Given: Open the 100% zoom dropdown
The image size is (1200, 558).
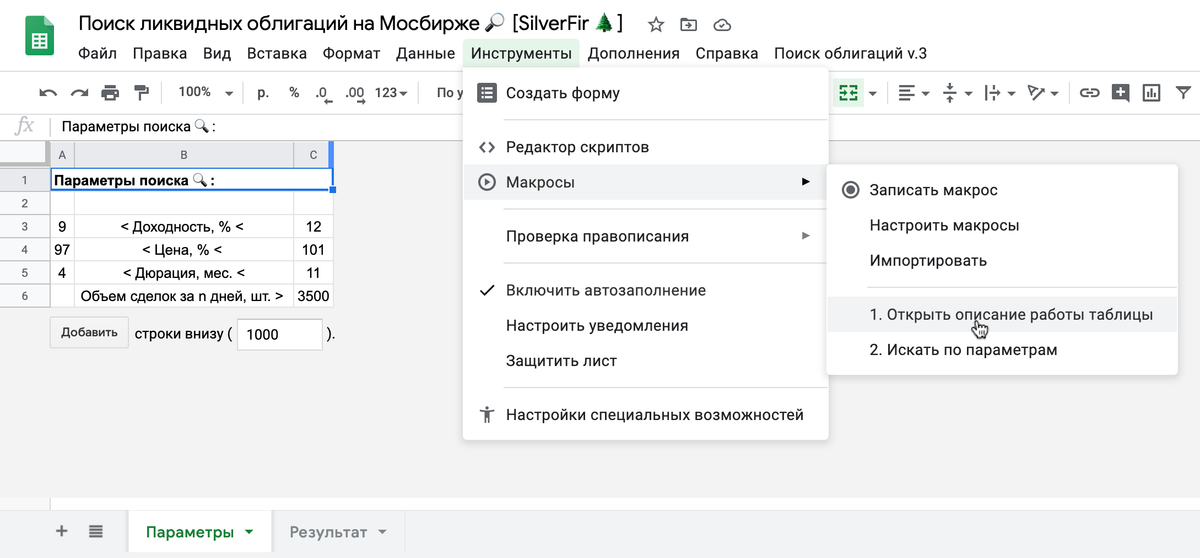Looking at the screenshot, I should point(205,93).
